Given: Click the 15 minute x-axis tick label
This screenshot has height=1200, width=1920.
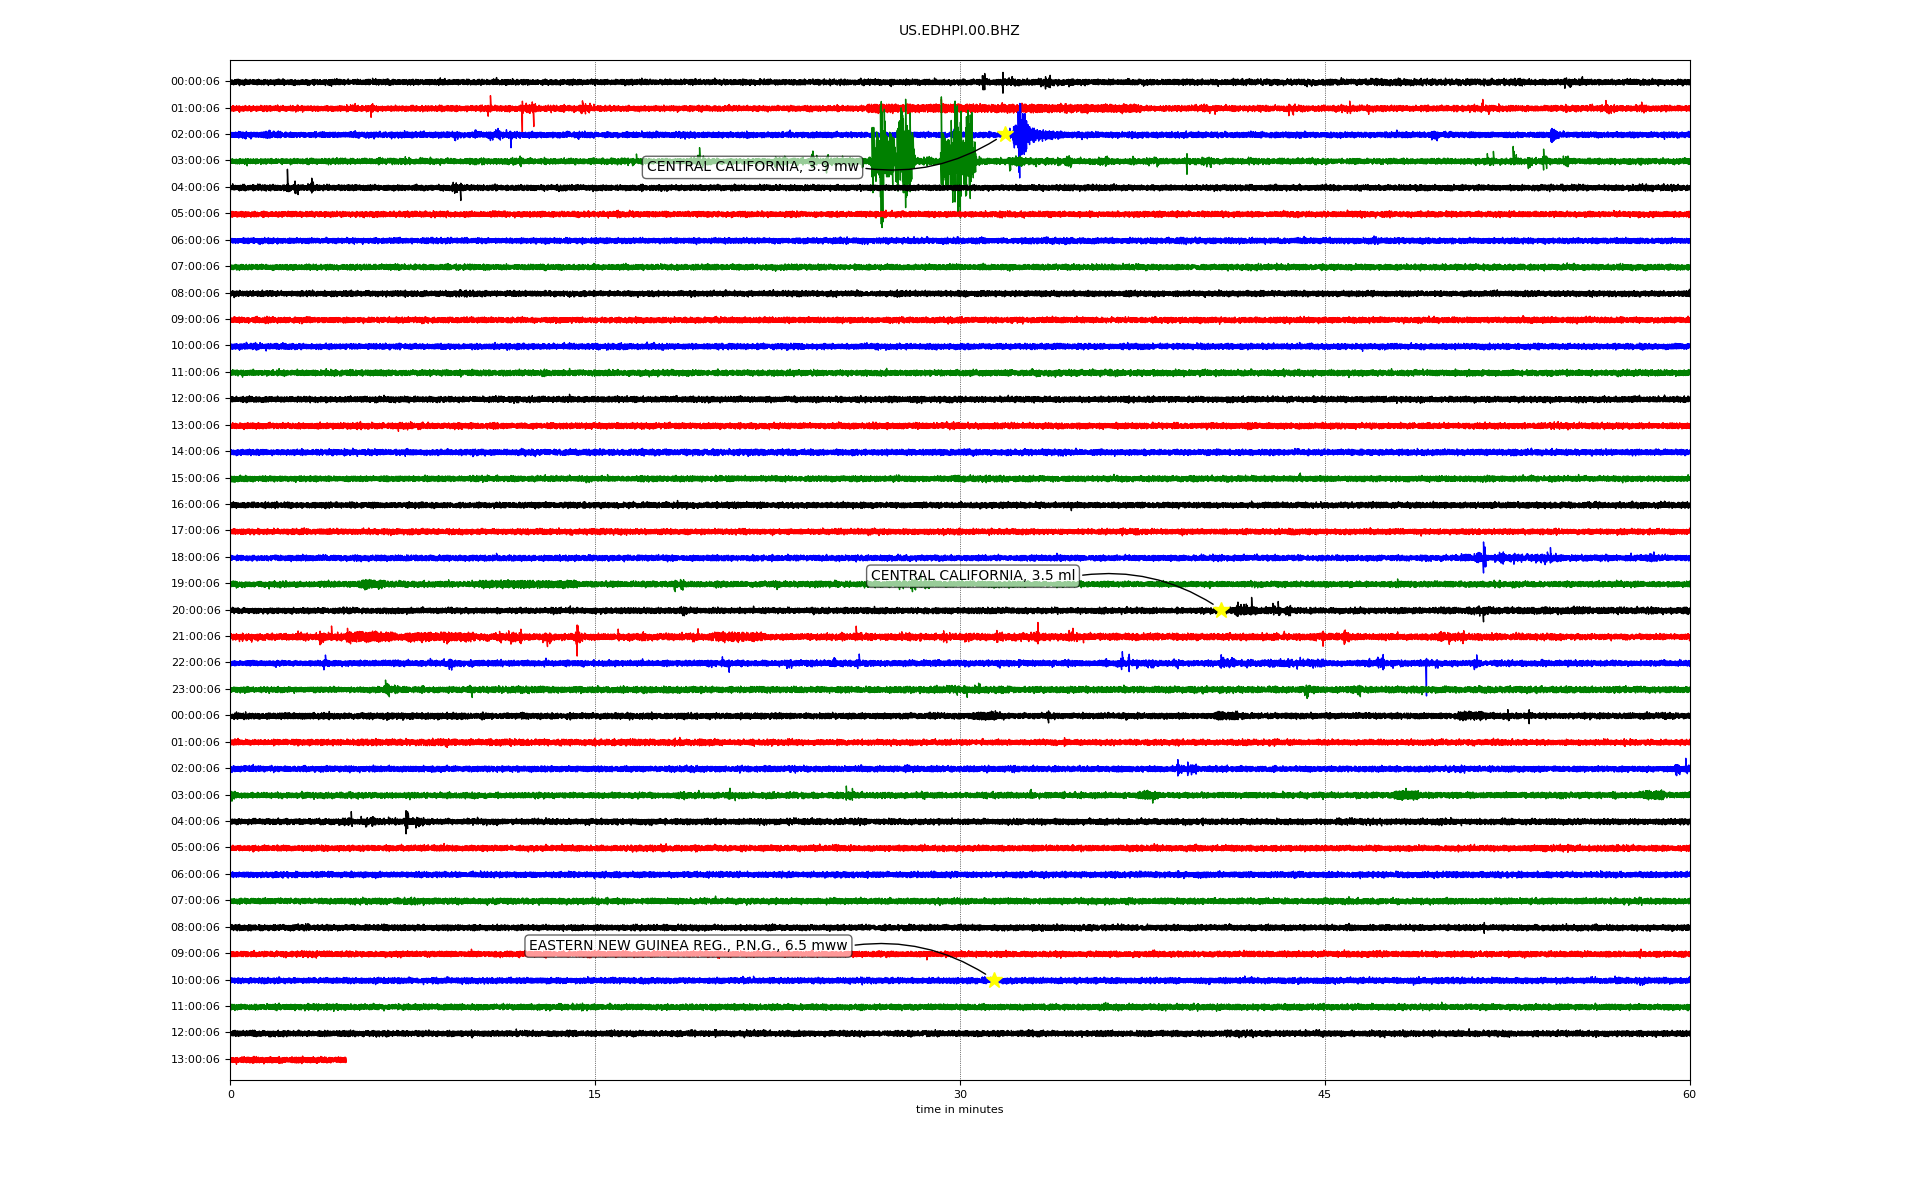Looking at the screenshot, I should (595, 1094).
